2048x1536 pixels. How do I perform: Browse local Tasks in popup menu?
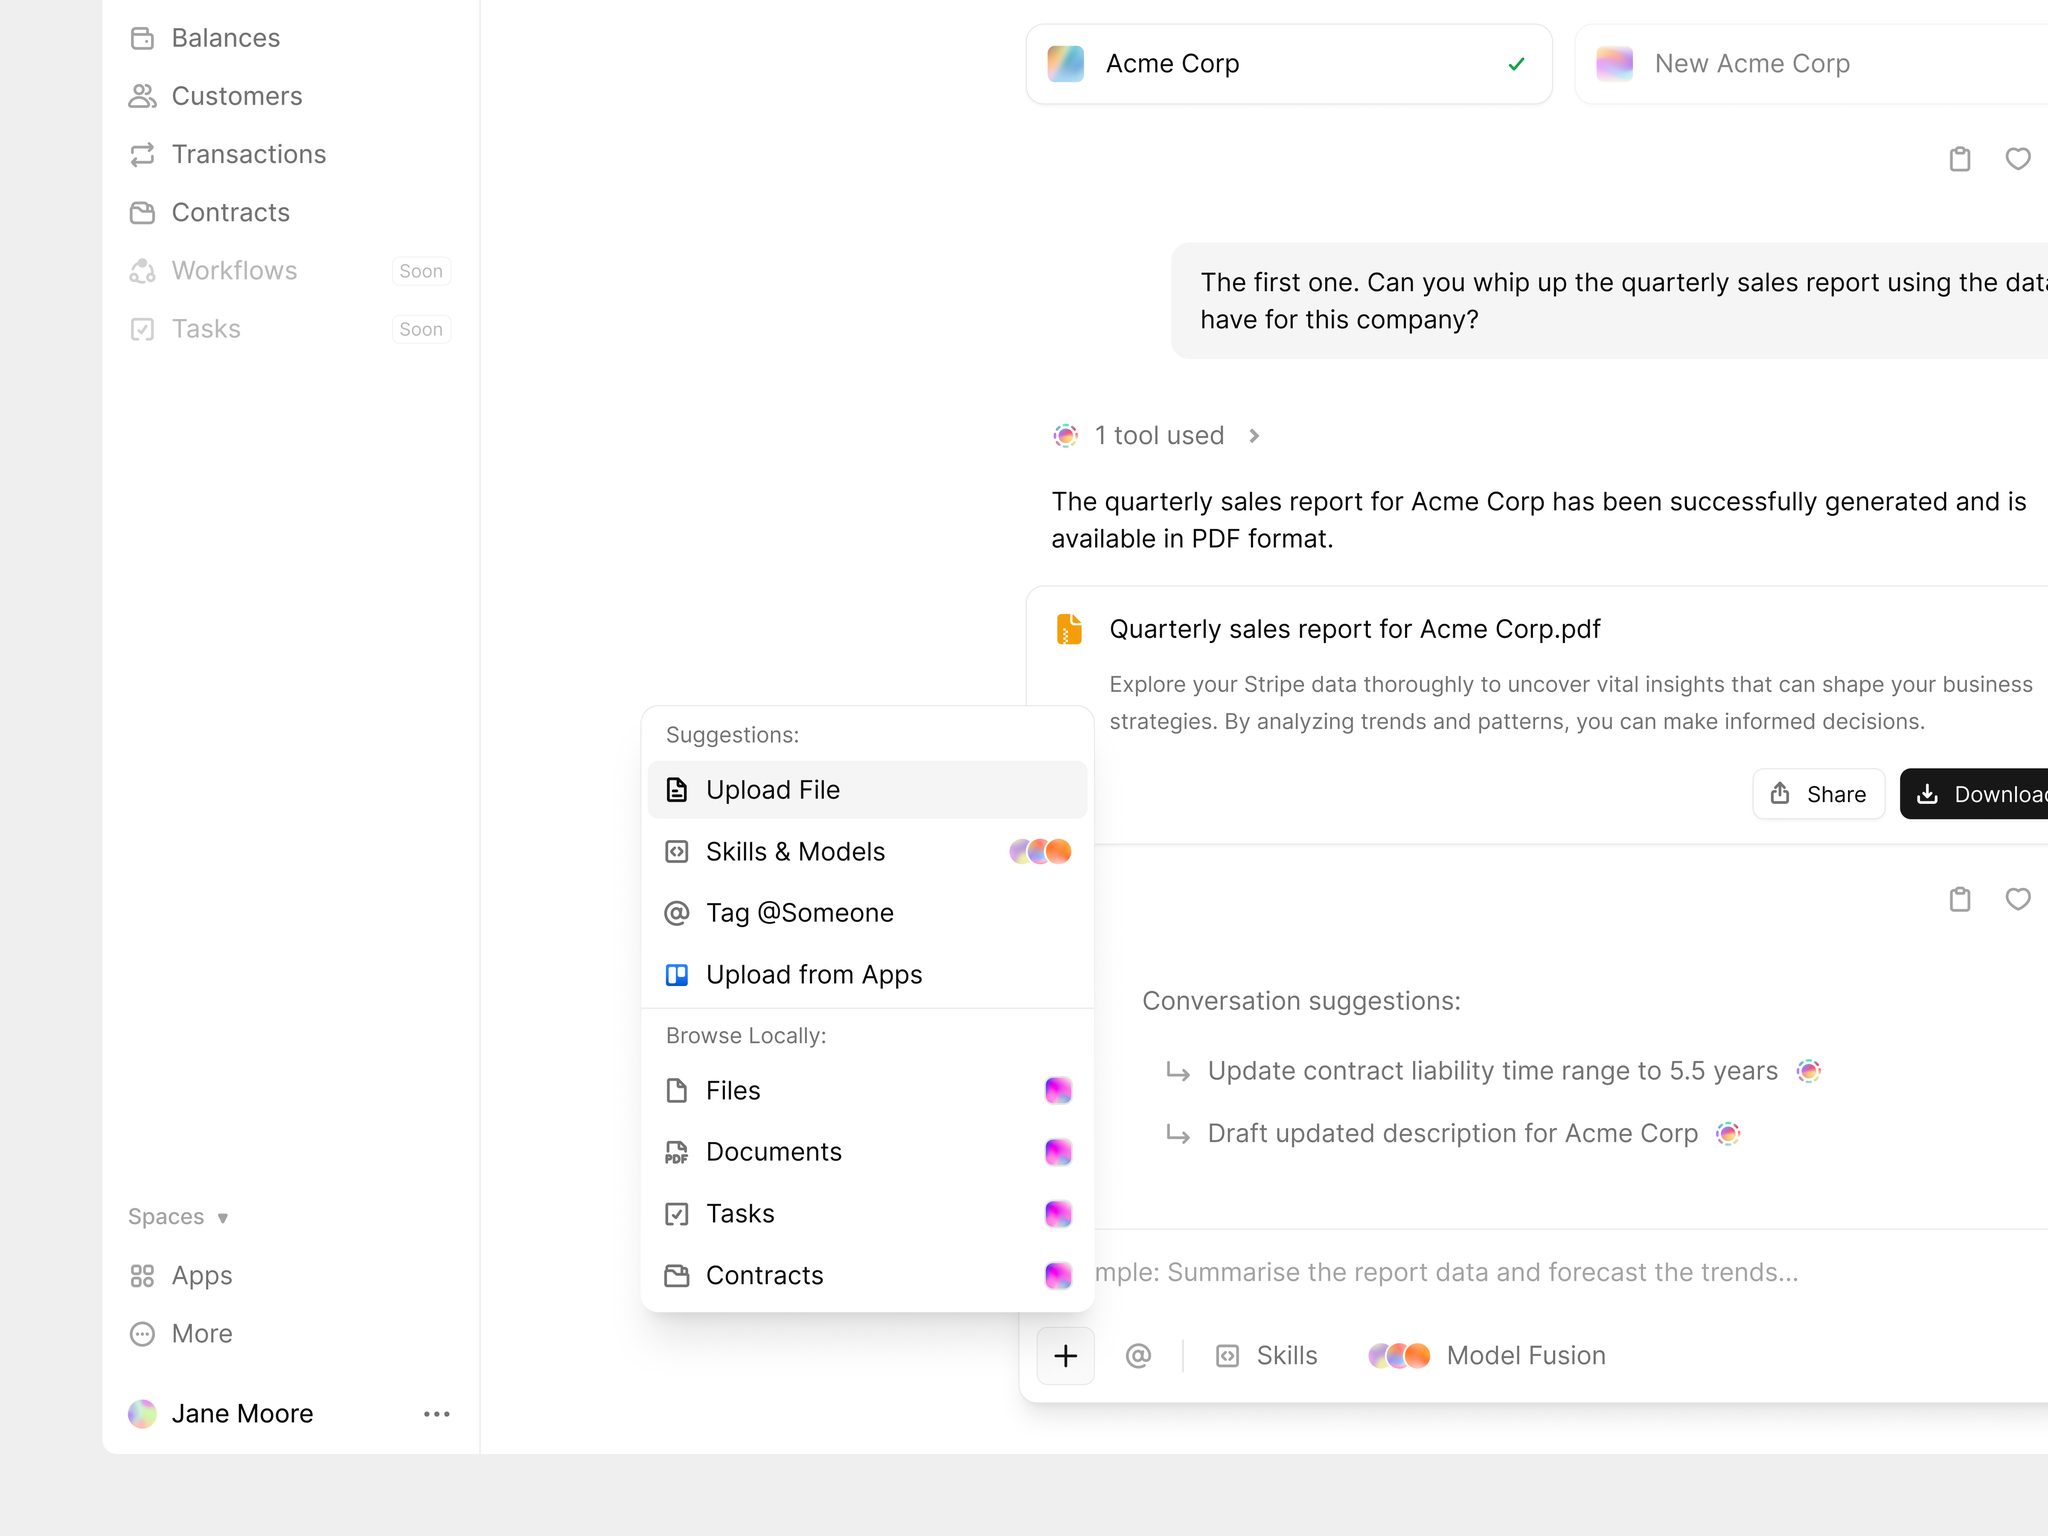(867, 1213)
